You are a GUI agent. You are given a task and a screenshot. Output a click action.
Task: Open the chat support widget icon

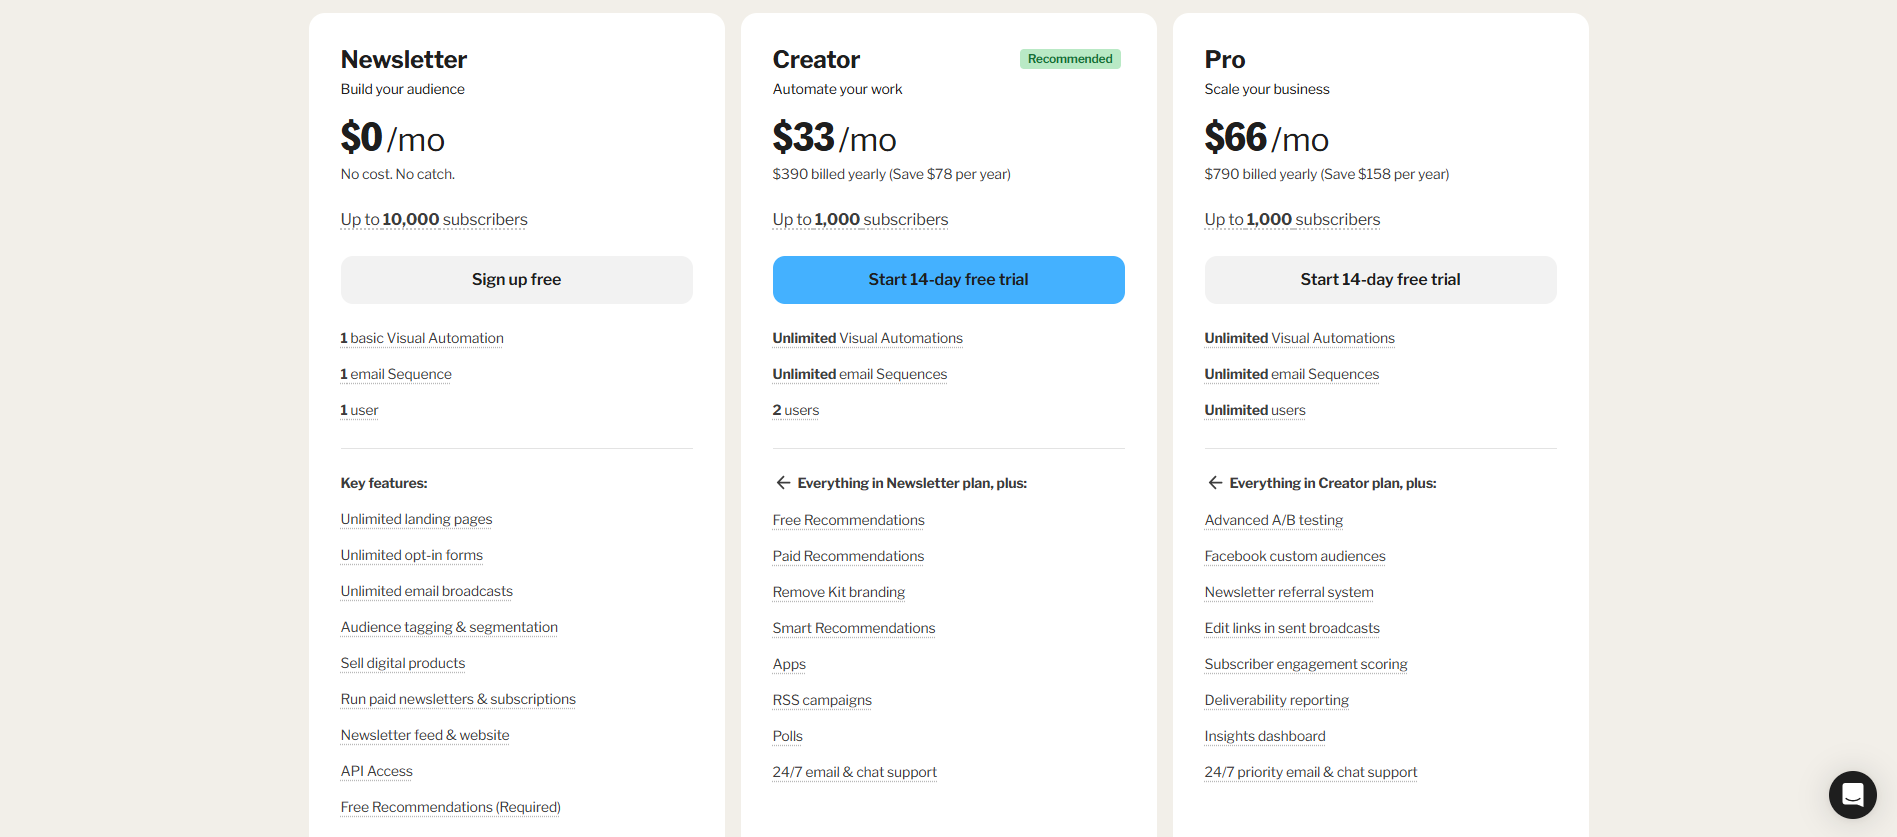pyautogui.click(x=1852, y=794)
